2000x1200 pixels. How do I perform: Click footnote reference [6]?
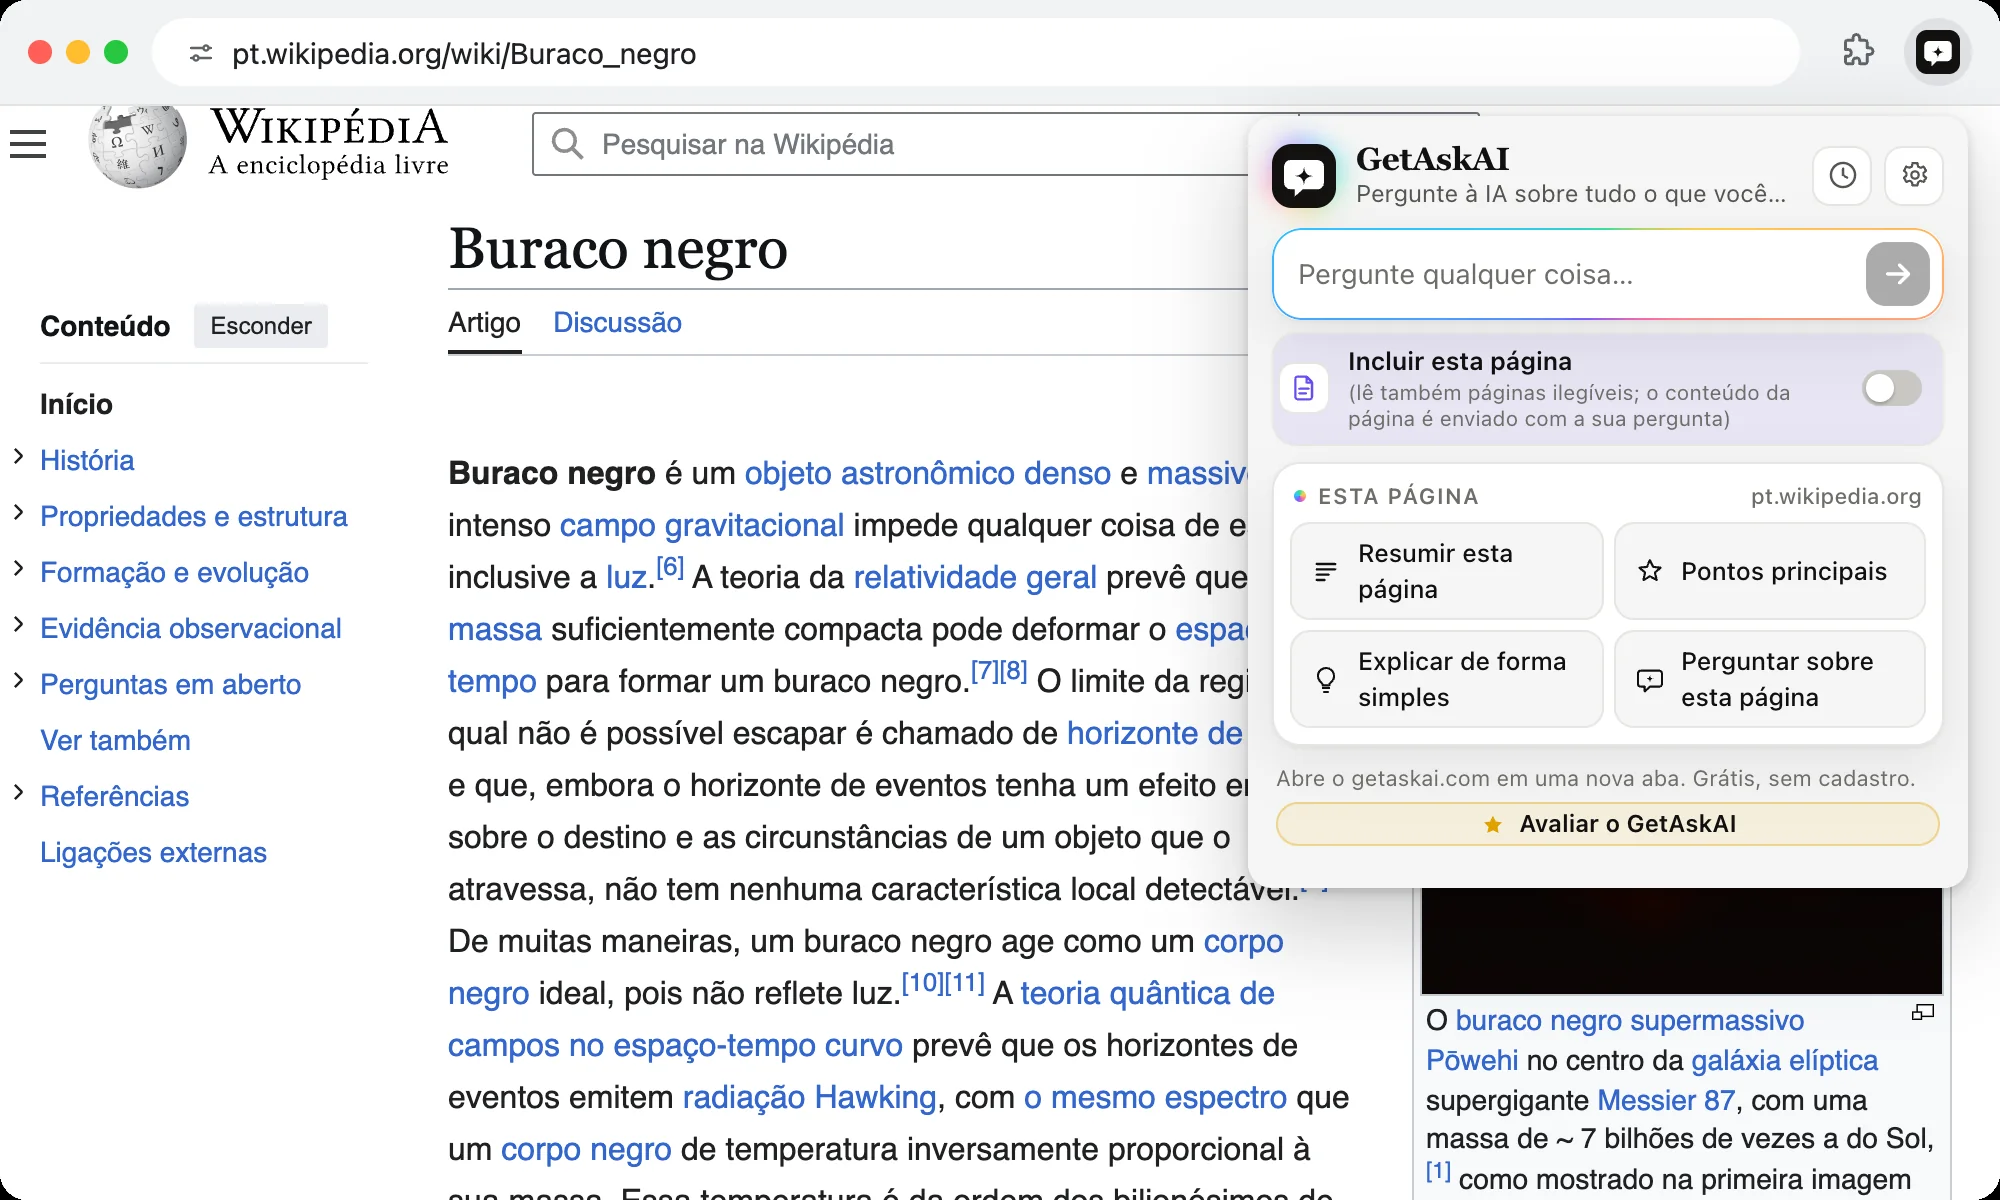670,568
